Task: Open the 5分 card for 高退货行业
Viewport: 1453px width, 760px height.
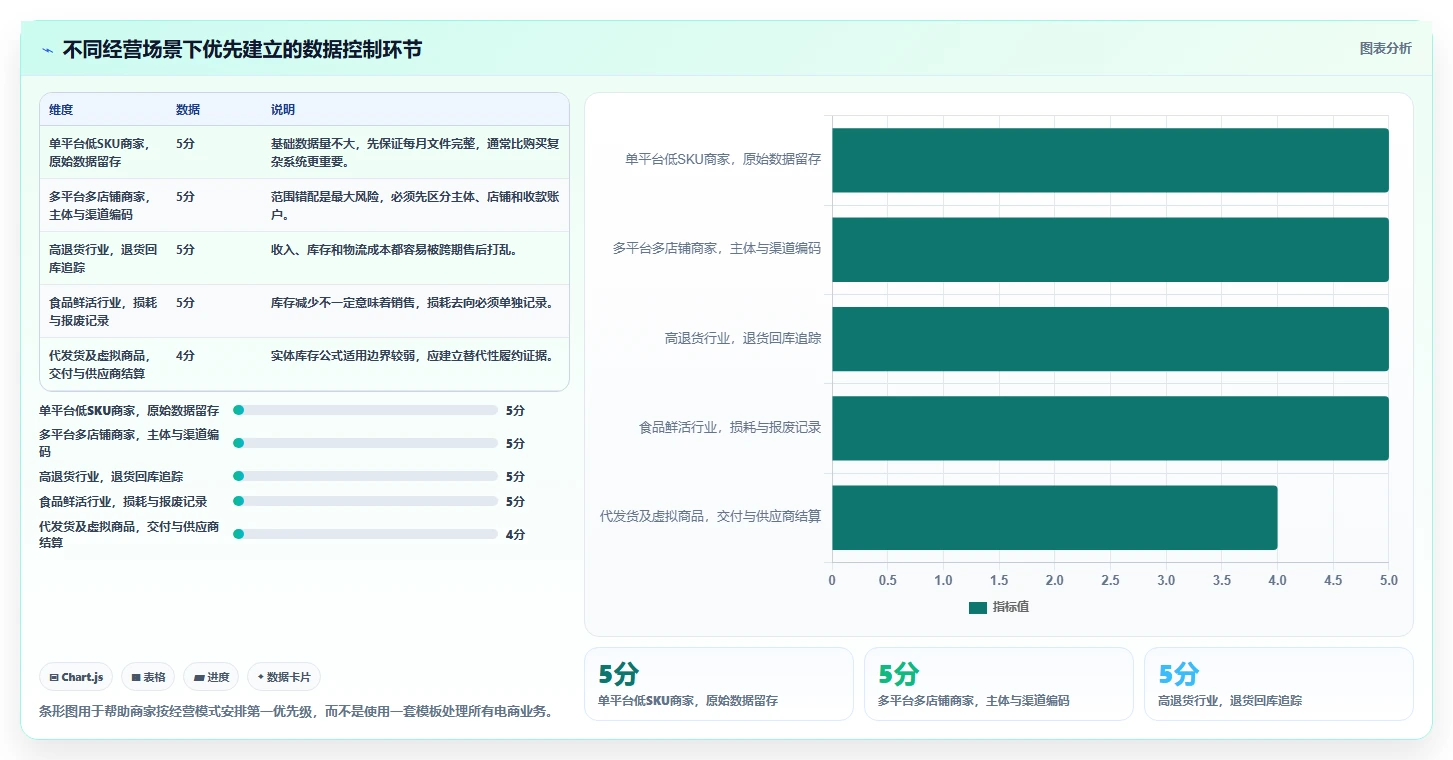Action: pyautogui.click(x=1279, y=684)
